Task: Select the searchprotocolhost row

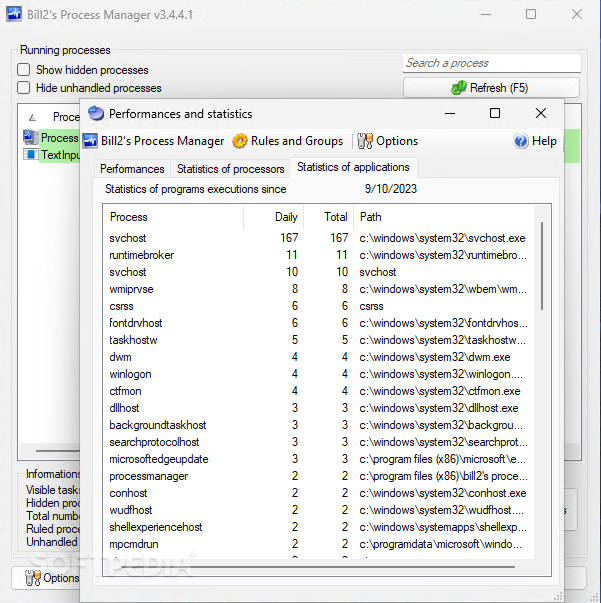Action: pos(318,442)
